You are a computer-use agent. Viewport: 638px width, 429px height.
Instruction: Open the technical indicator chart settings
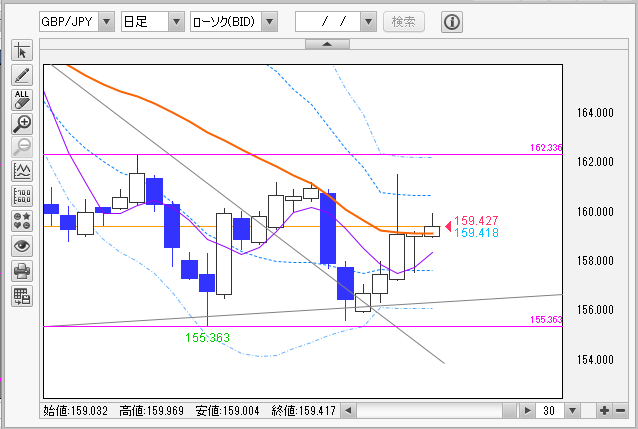[x=22, y=171]
